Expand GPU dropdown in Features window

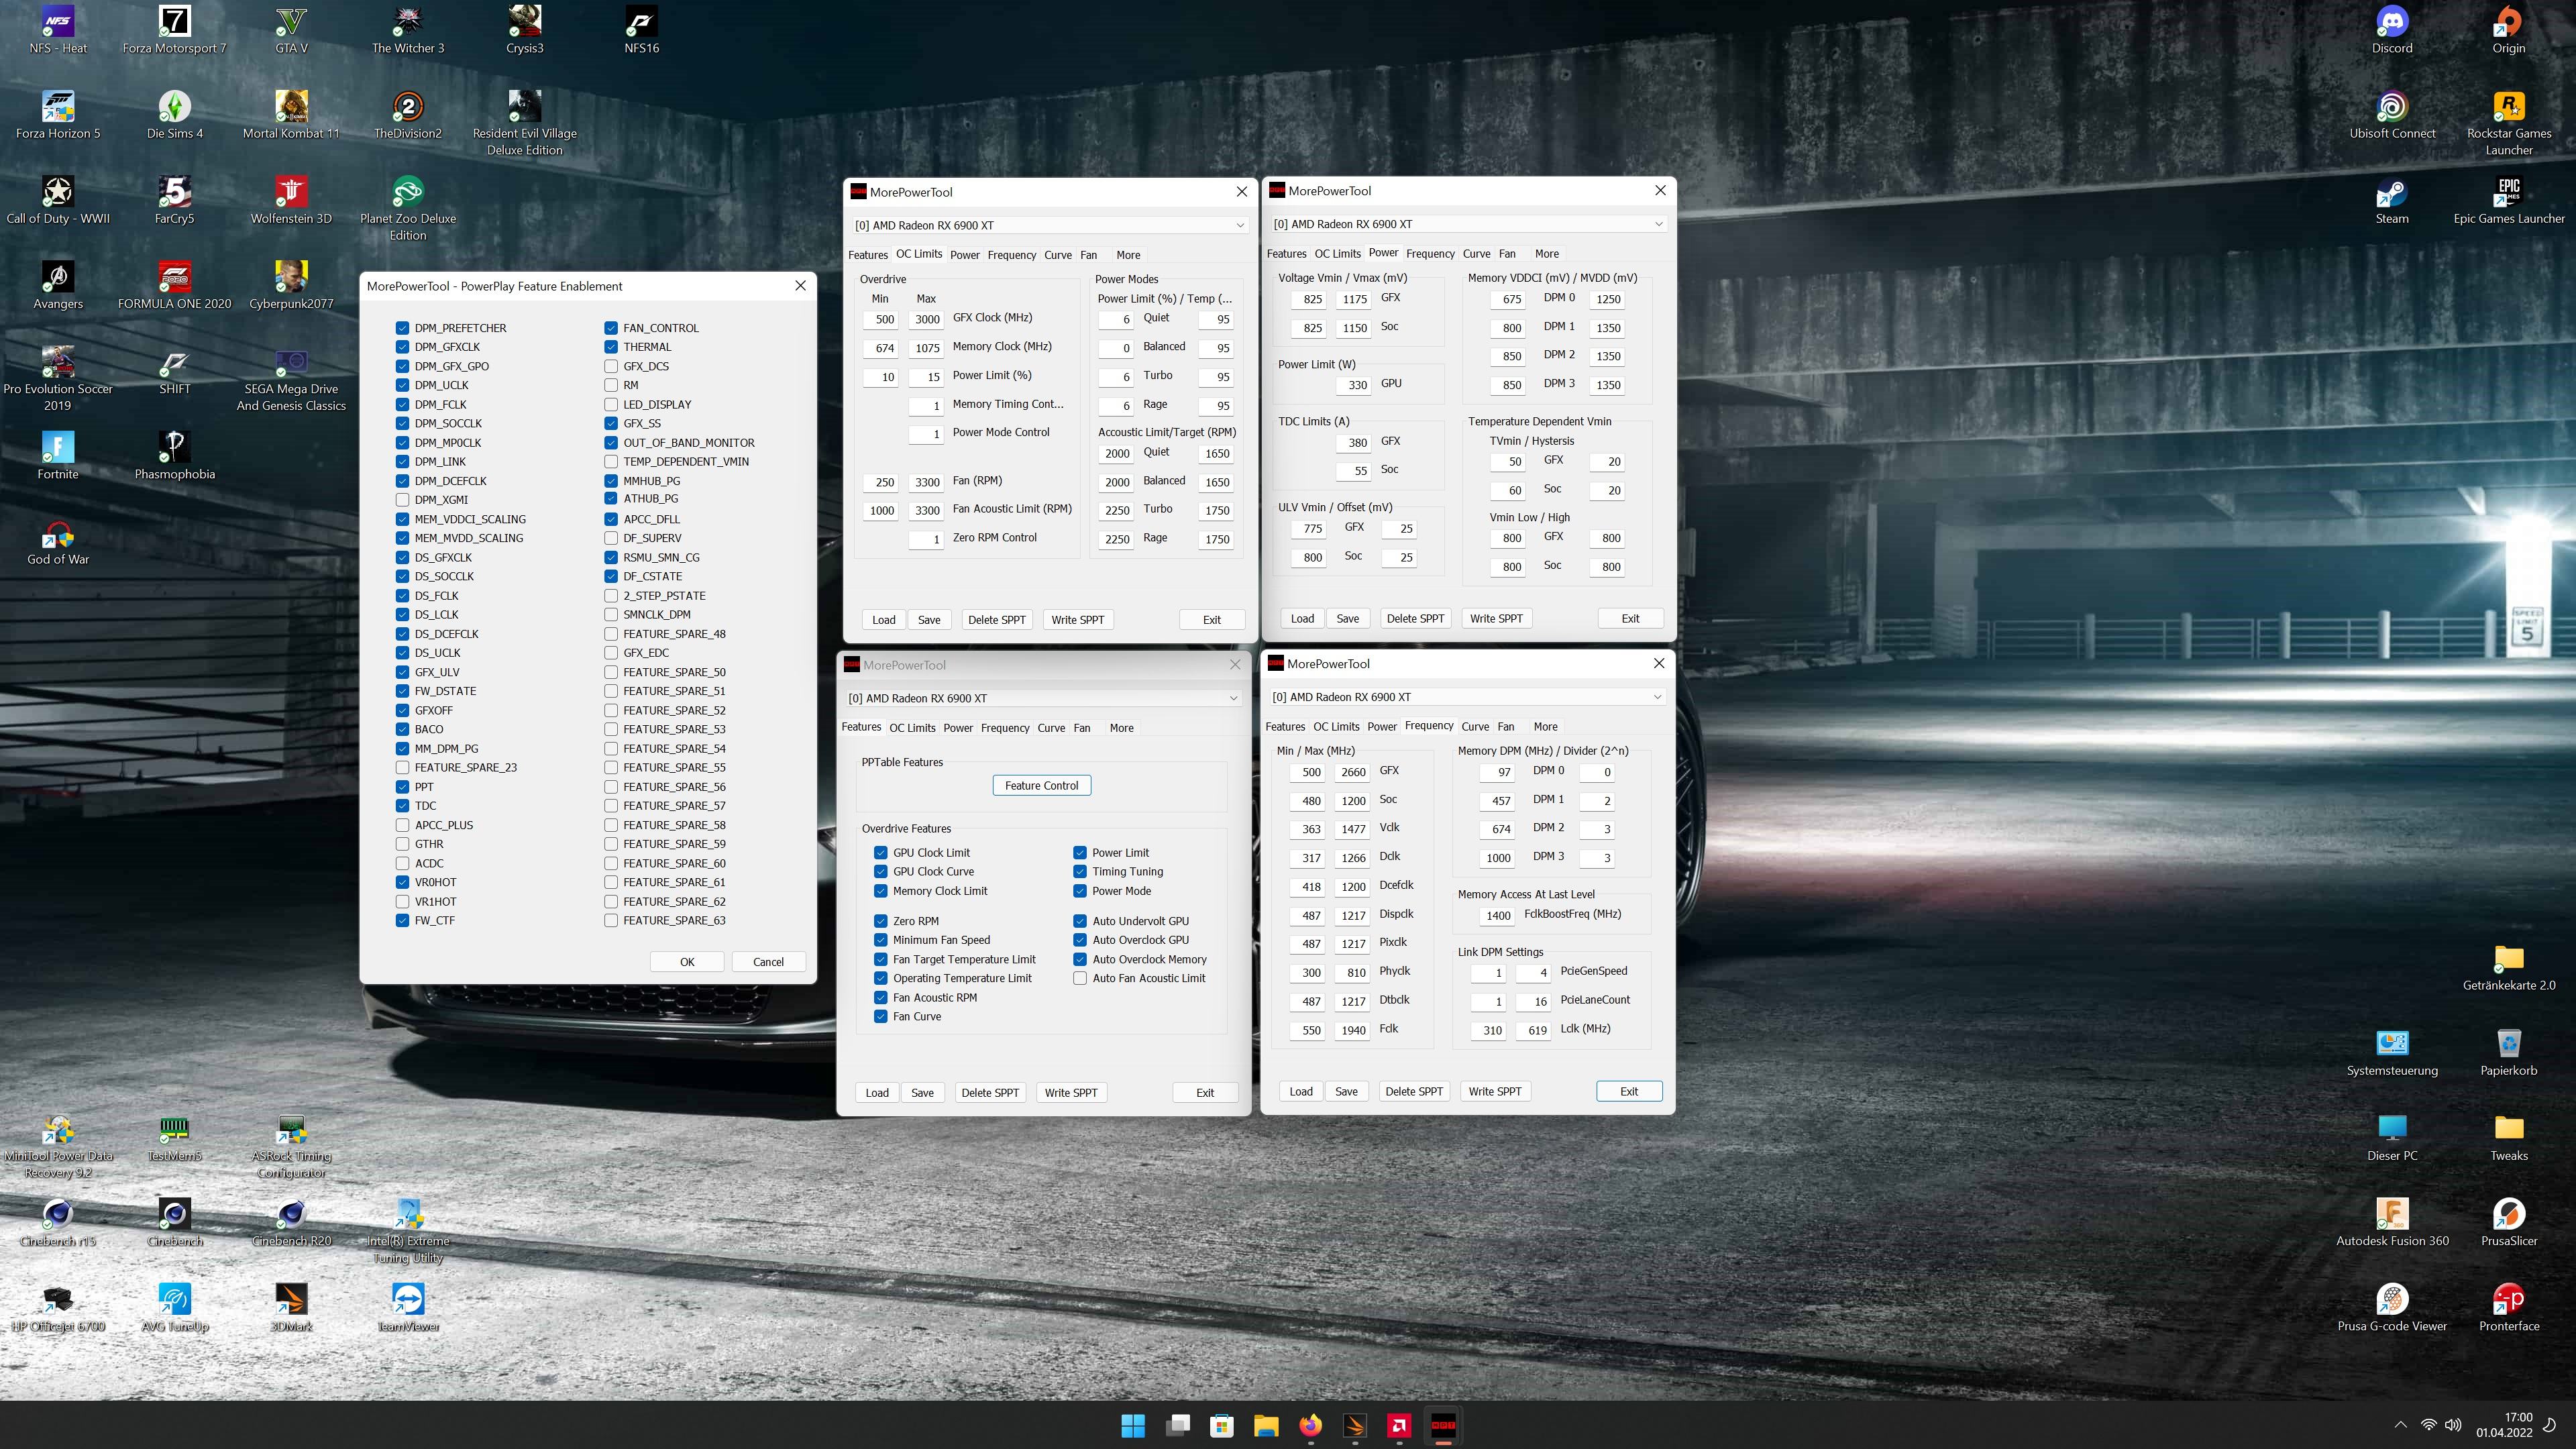1233,698
